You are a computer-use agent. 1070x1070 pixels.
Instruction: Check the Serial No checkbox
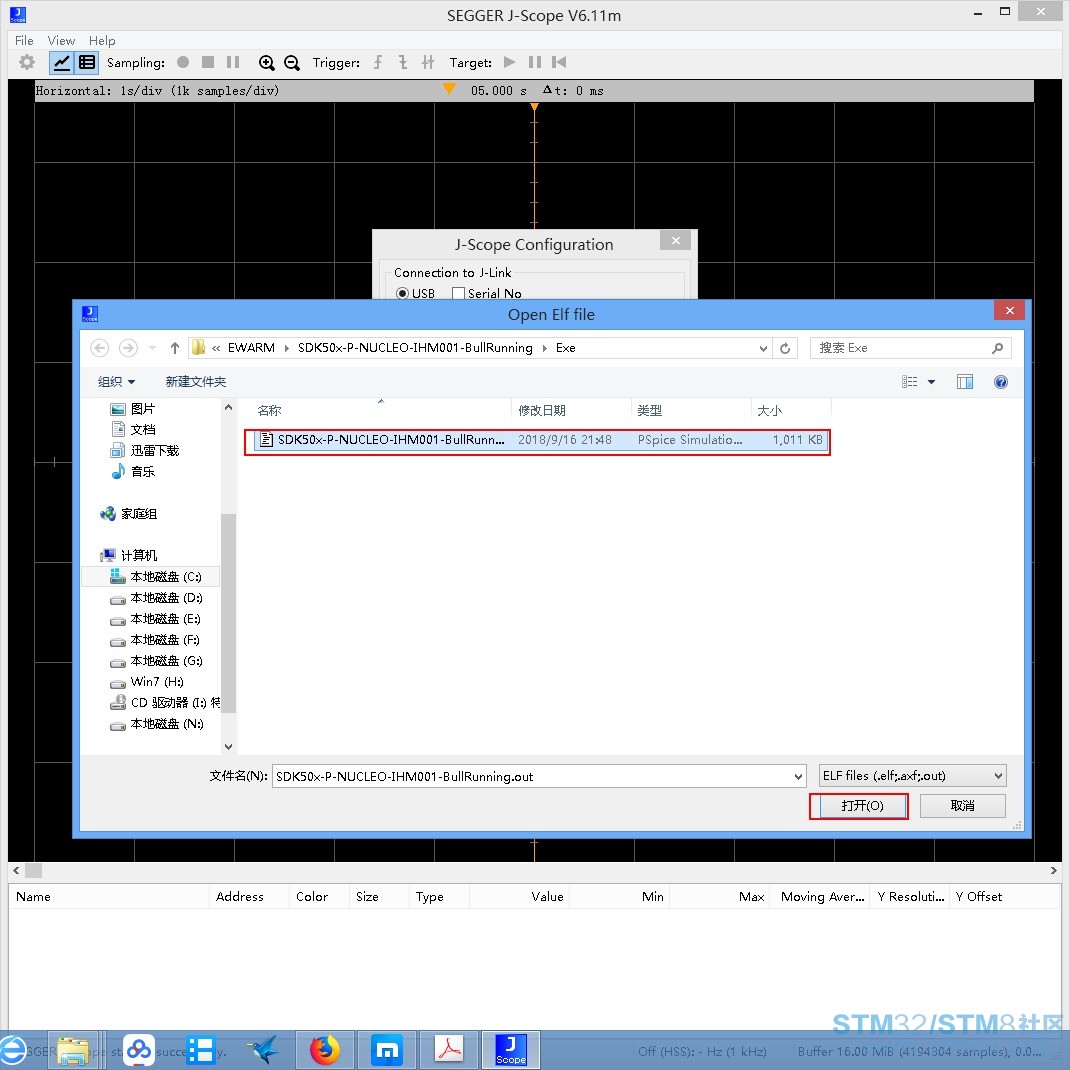click(459, 293)
